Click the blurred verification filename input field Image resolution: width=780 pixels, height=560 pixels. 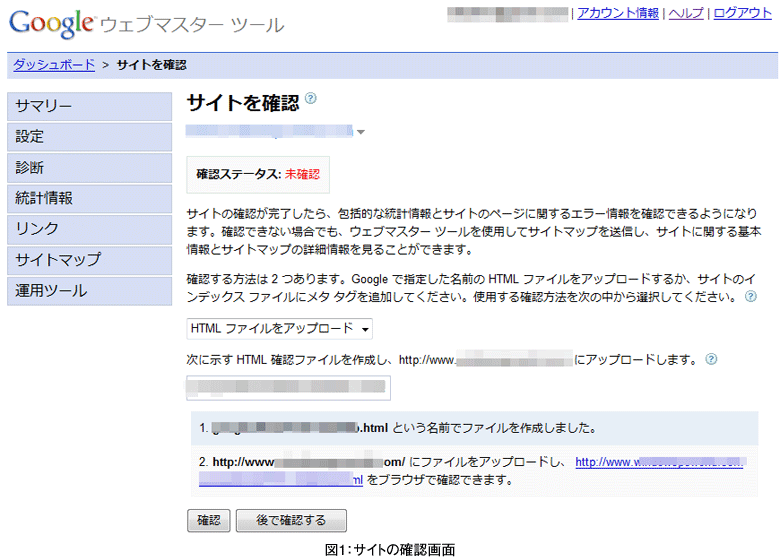[289, 388]
